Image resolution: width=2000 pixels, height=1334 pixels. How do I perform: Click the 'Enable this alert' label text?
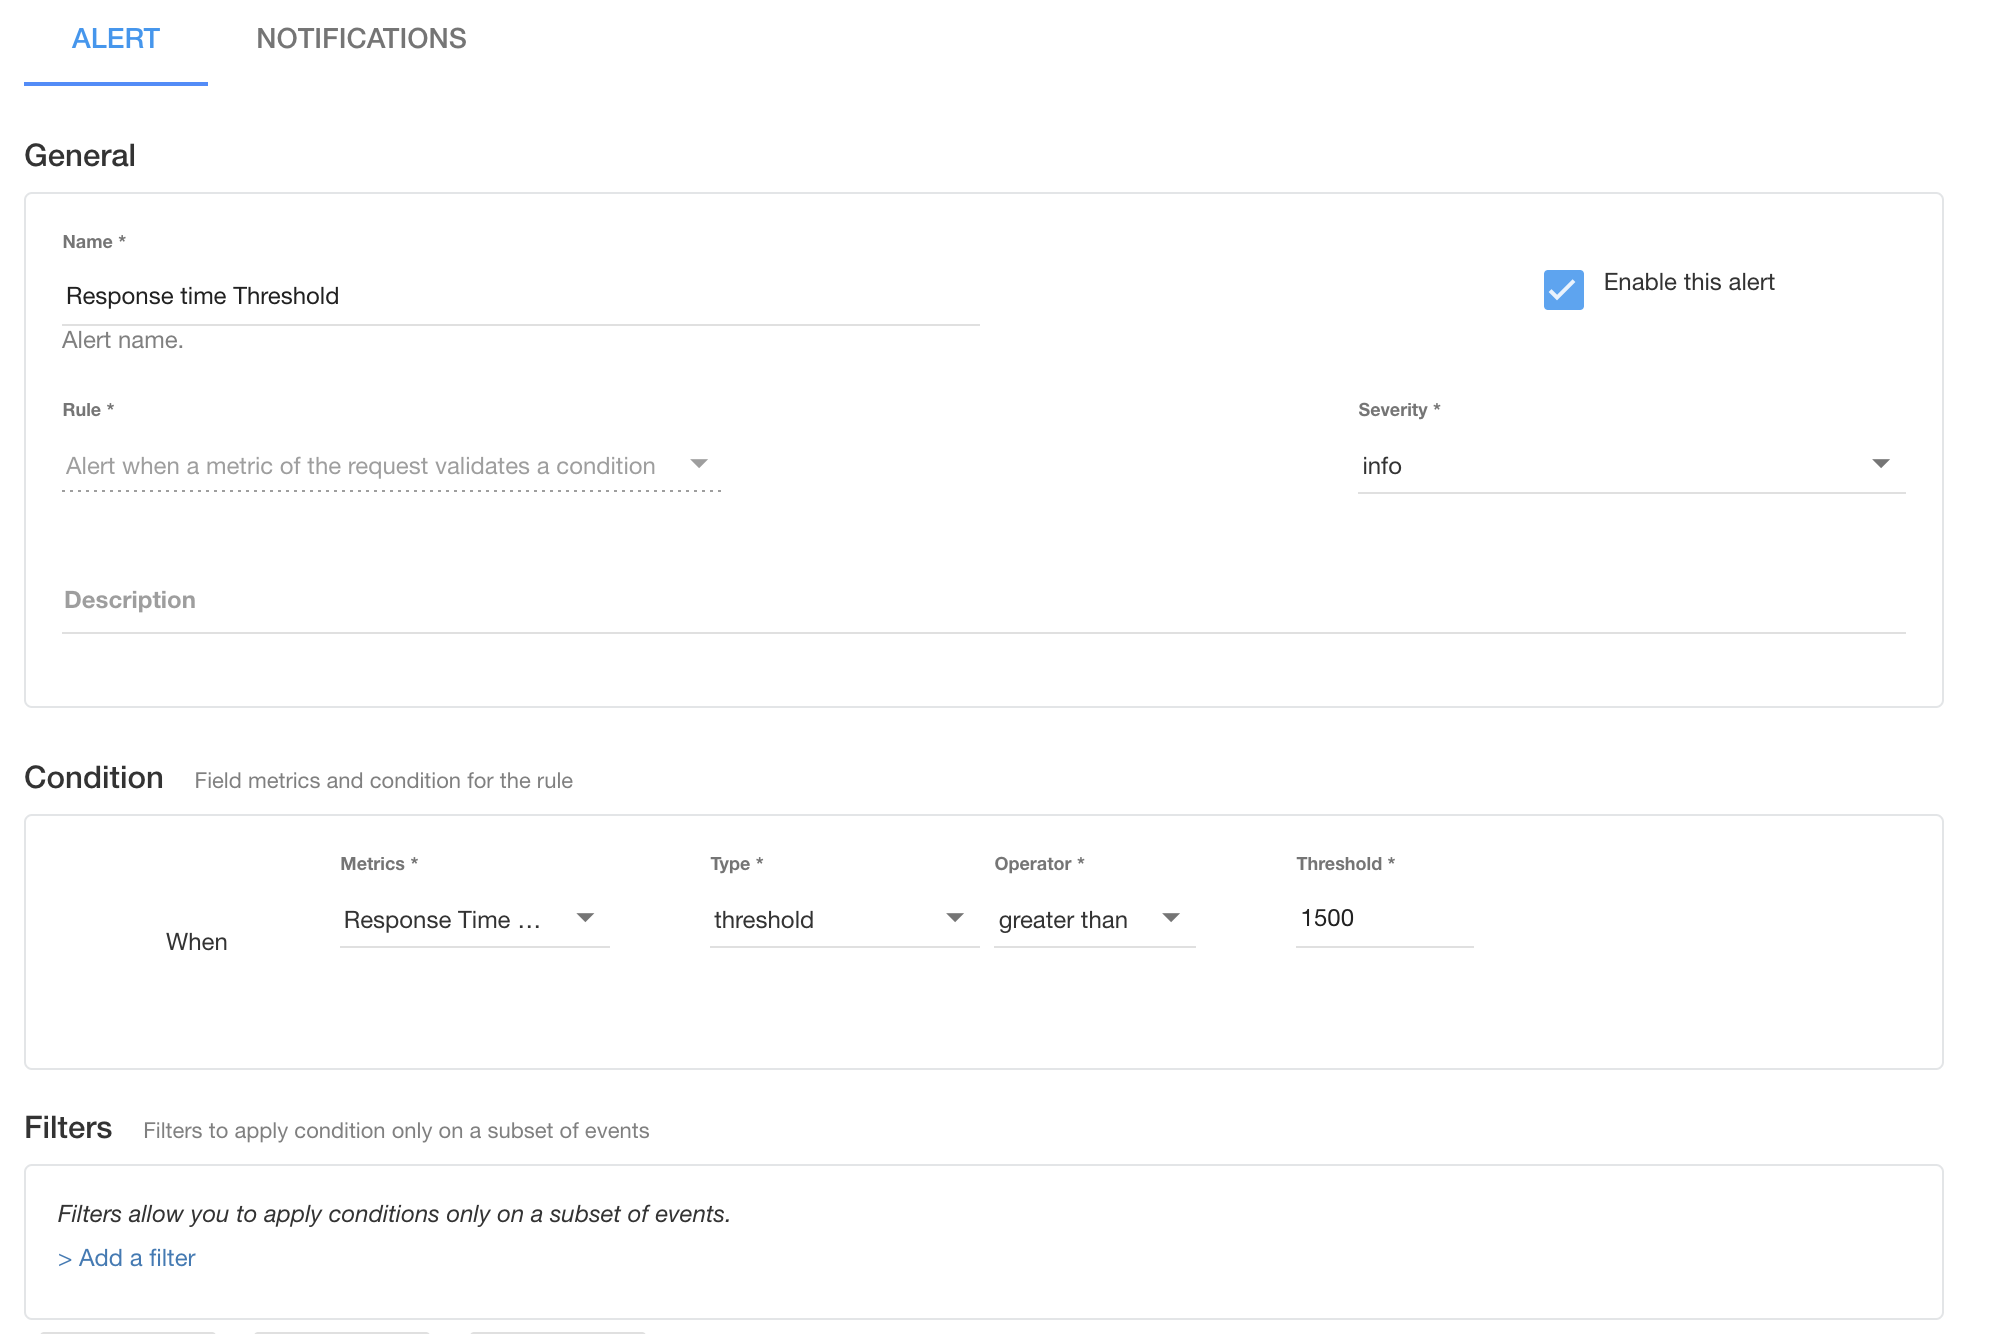coord(1688,283)
